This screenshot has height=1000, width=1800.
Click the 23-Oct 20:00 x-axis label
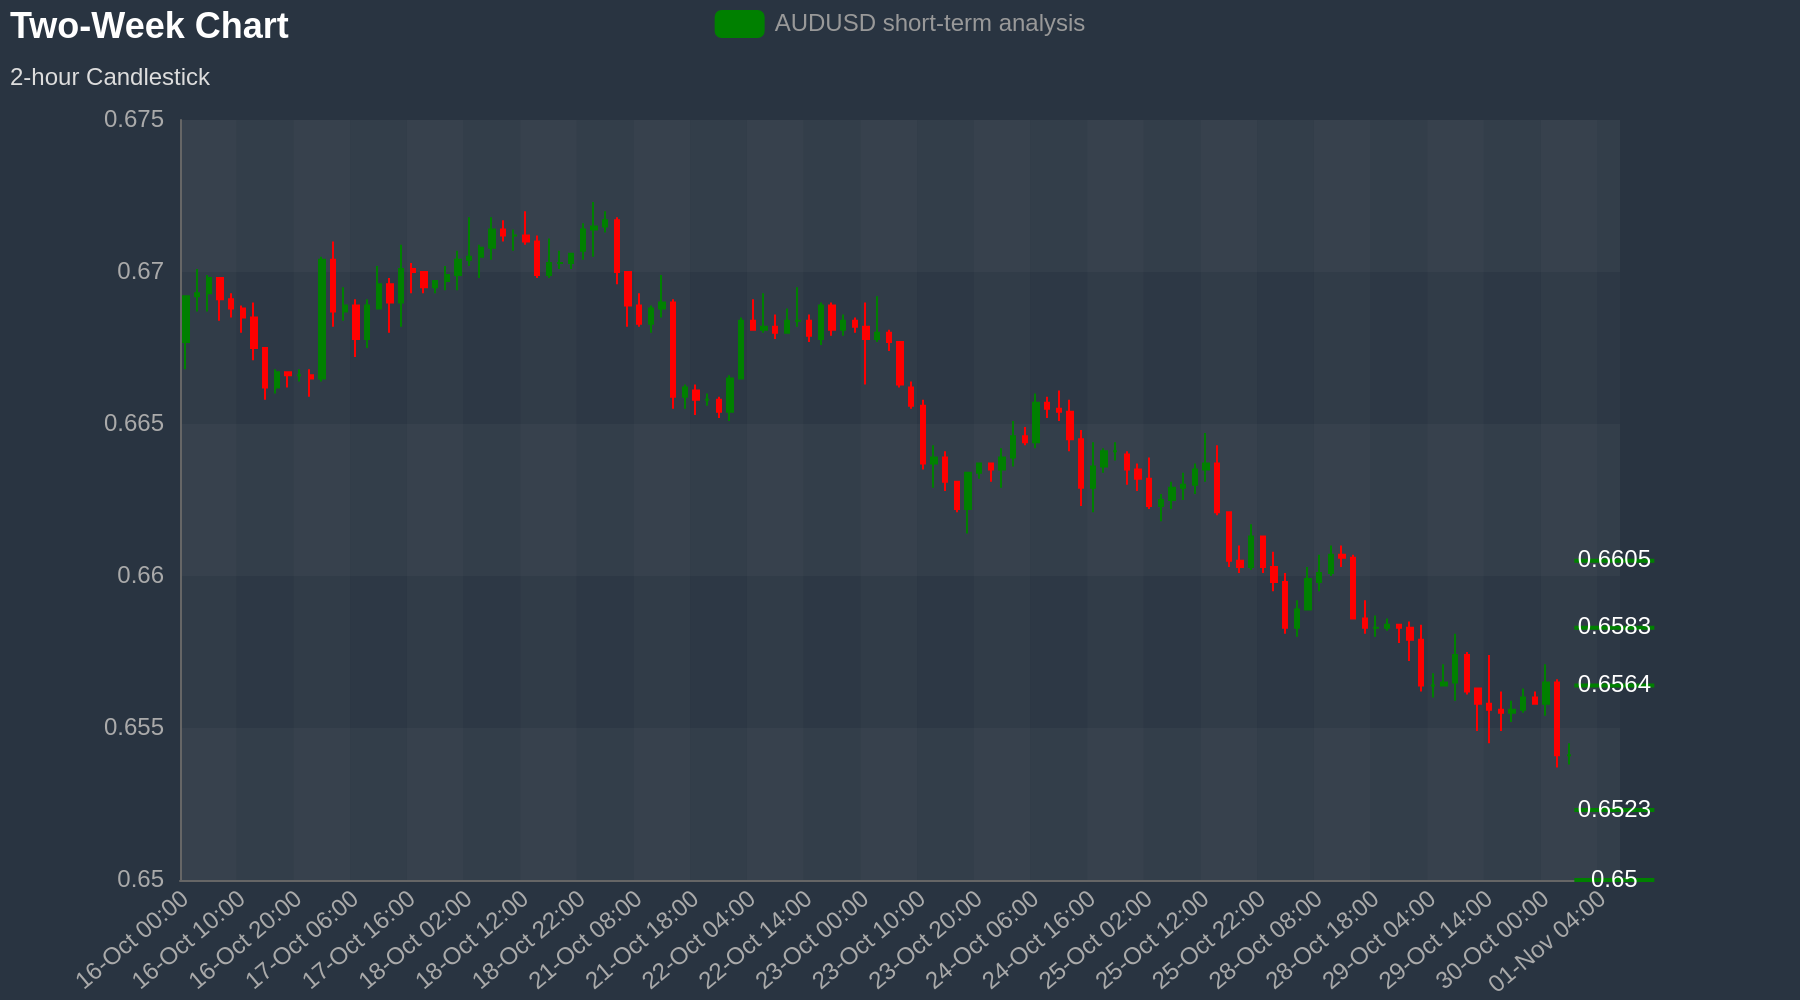(x=927, y=940)
